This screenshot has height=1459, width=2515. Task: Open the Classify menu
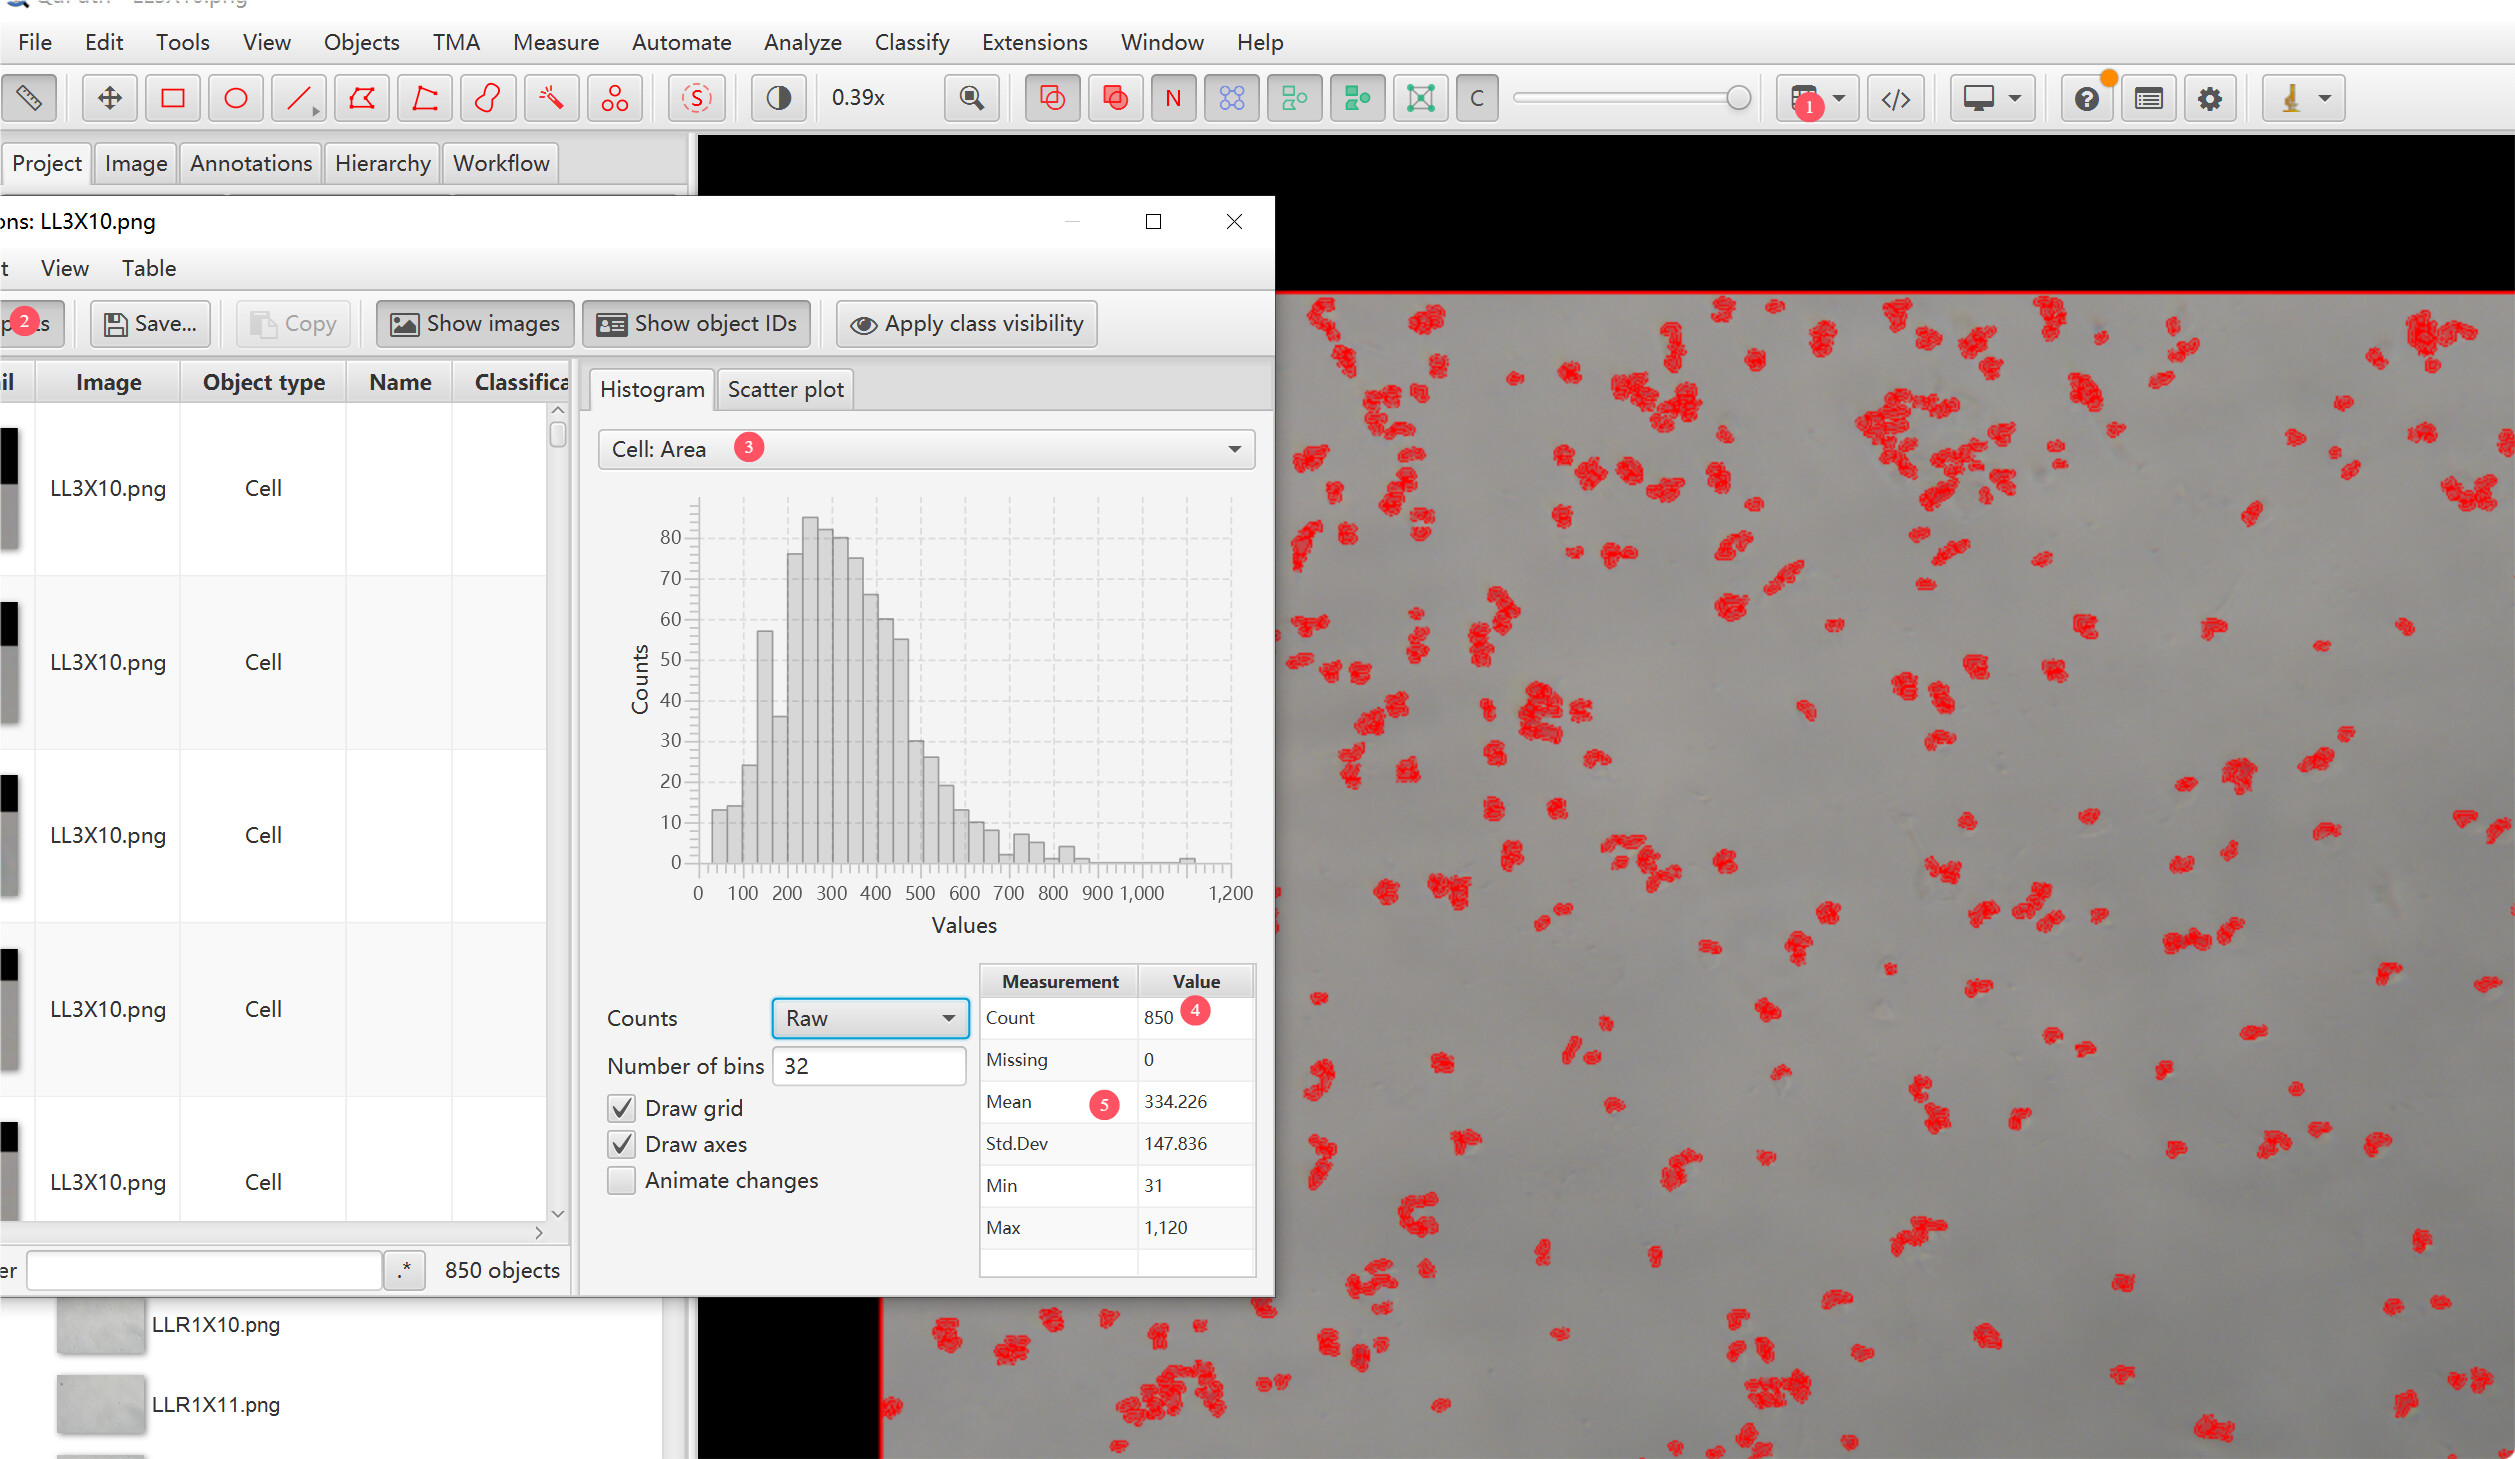click(911, 42)
